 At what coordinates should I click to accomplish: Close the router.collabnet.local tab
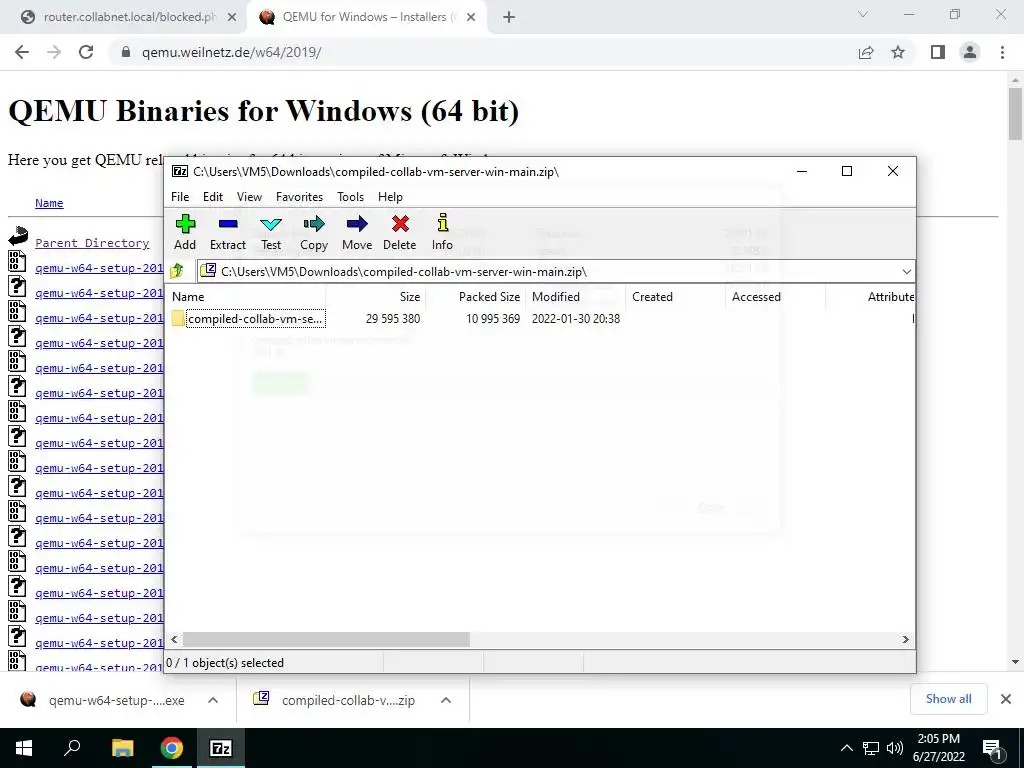pyautogui.click(x=231, y=17)
